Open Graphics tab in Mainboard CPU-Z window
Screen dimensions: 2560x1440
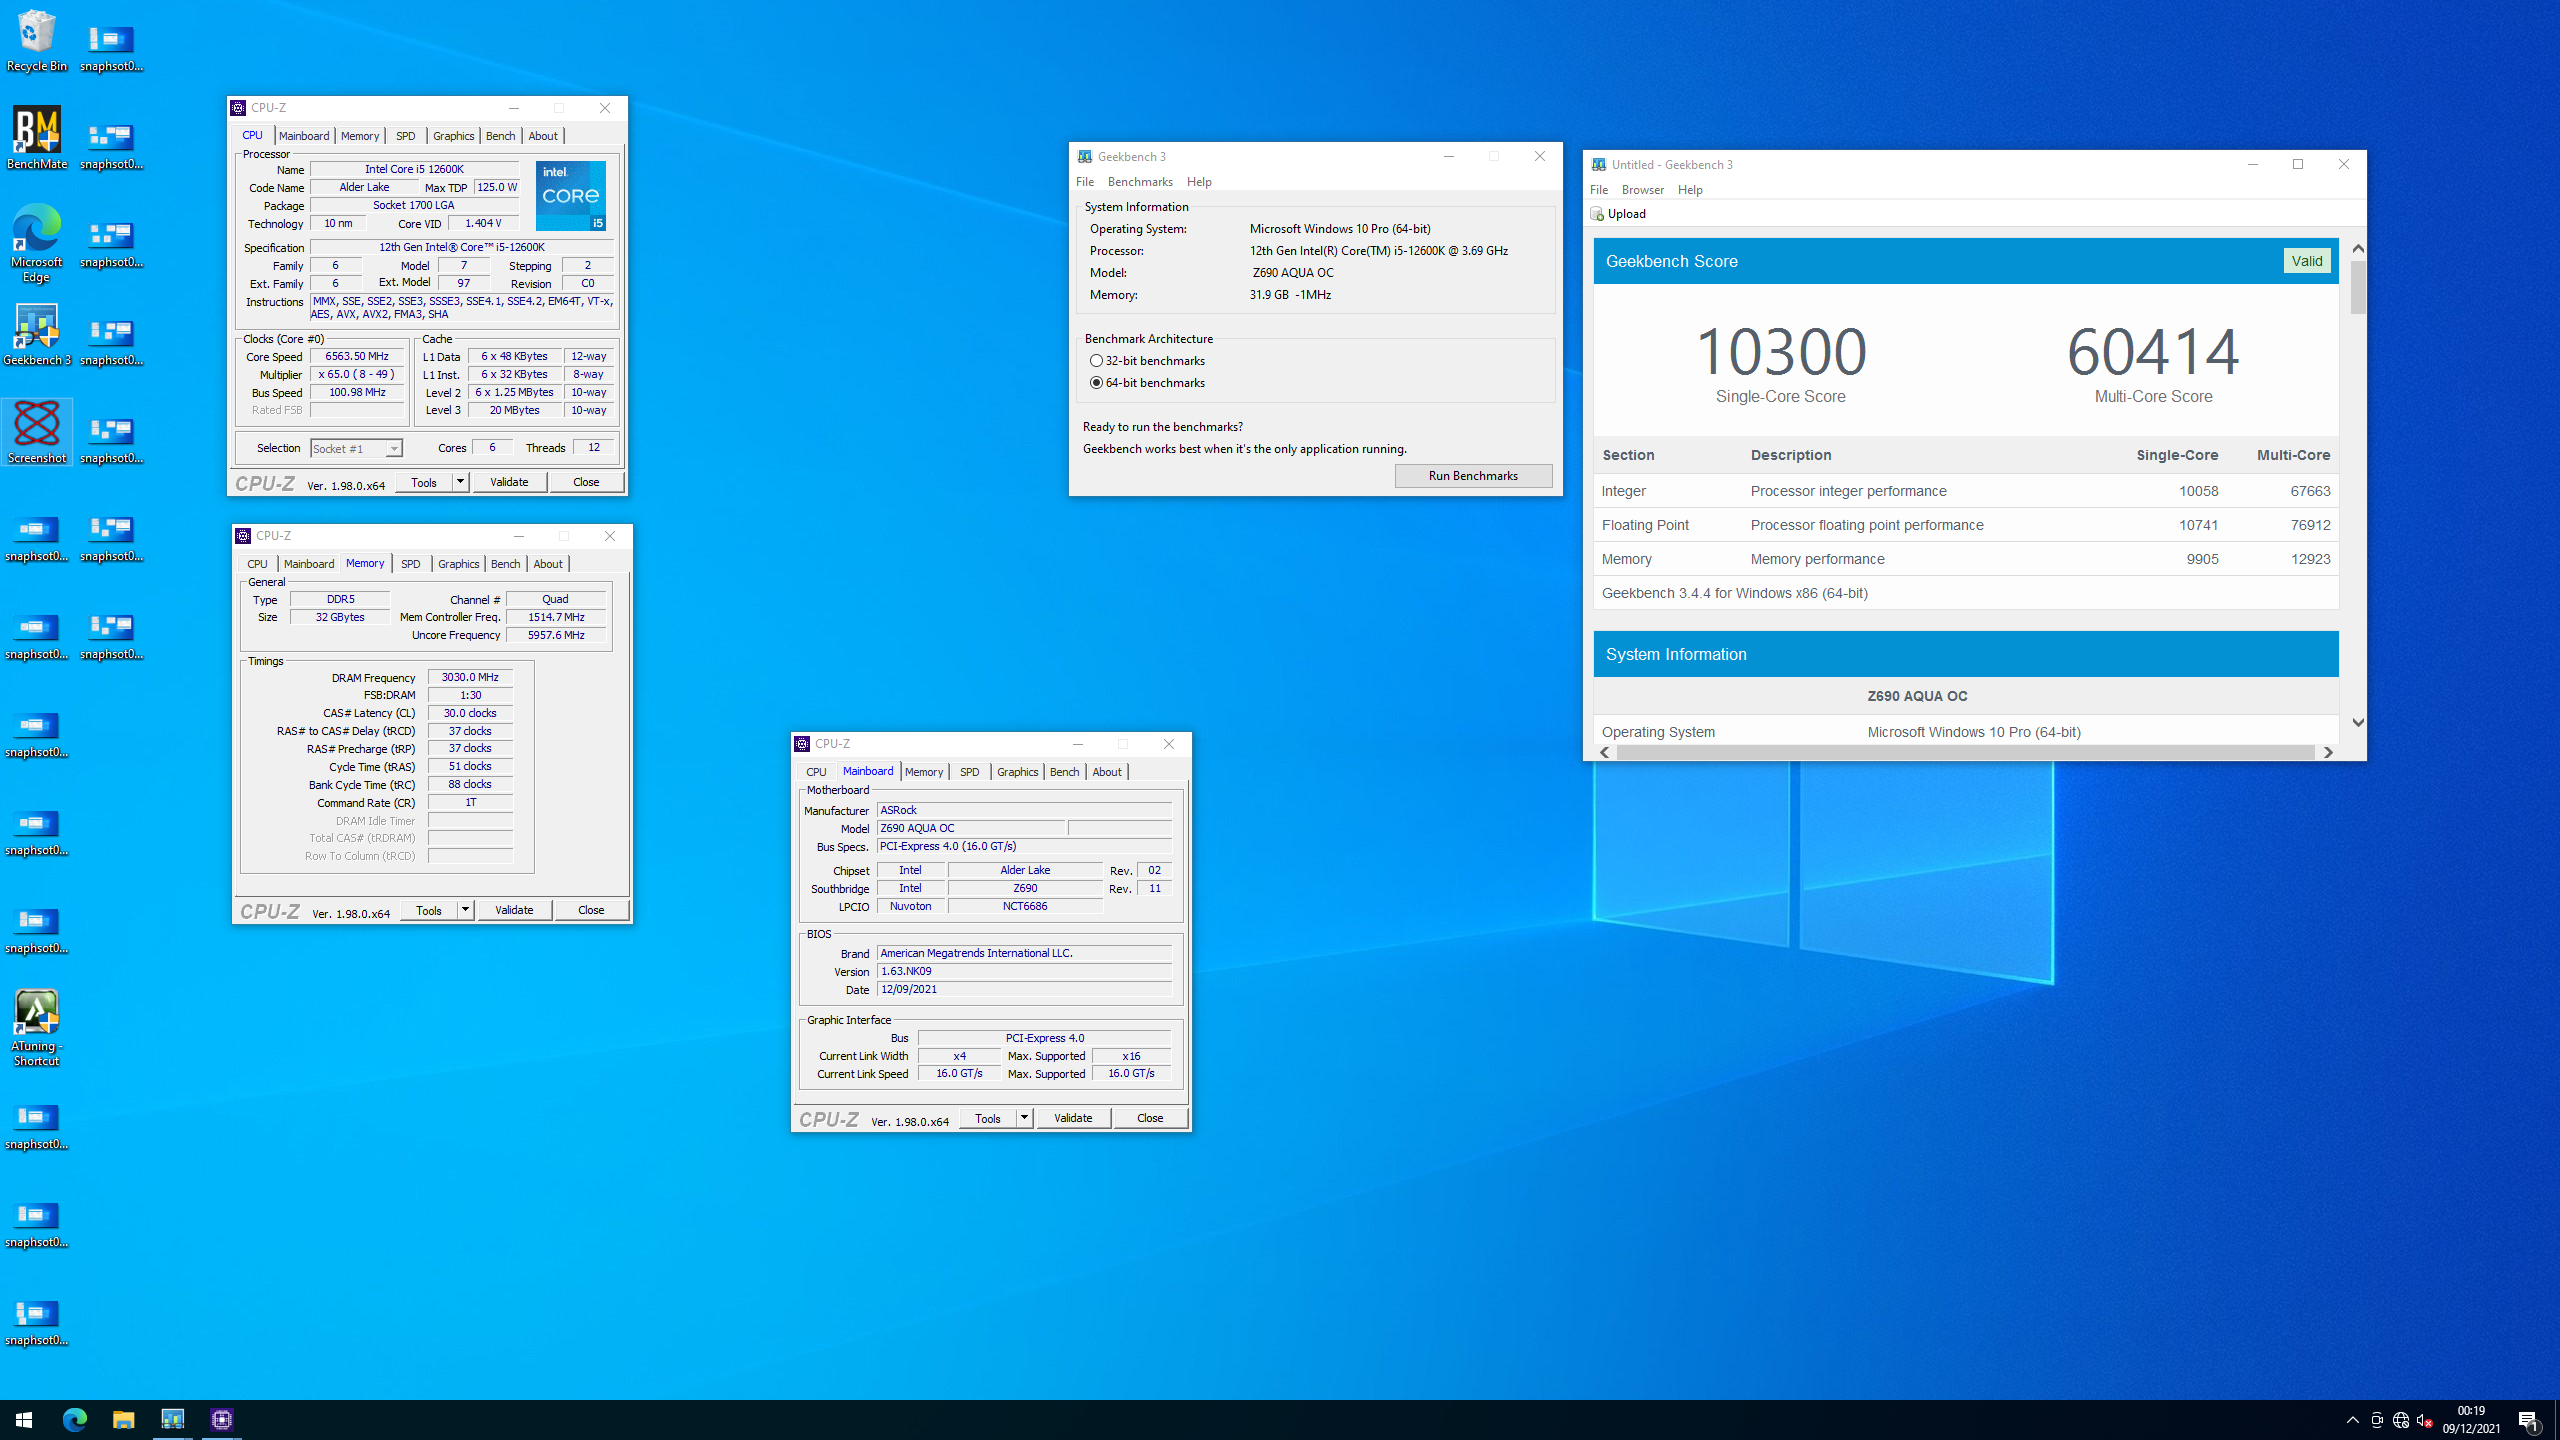pyautogui.click(x=1017, y=772)
